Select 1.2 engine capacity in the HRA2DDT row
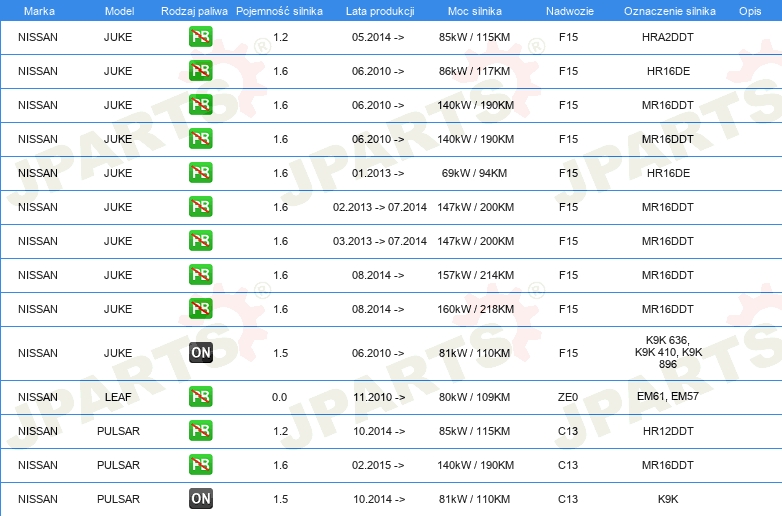This screenshot has height=516, width=782. point(280,37)
